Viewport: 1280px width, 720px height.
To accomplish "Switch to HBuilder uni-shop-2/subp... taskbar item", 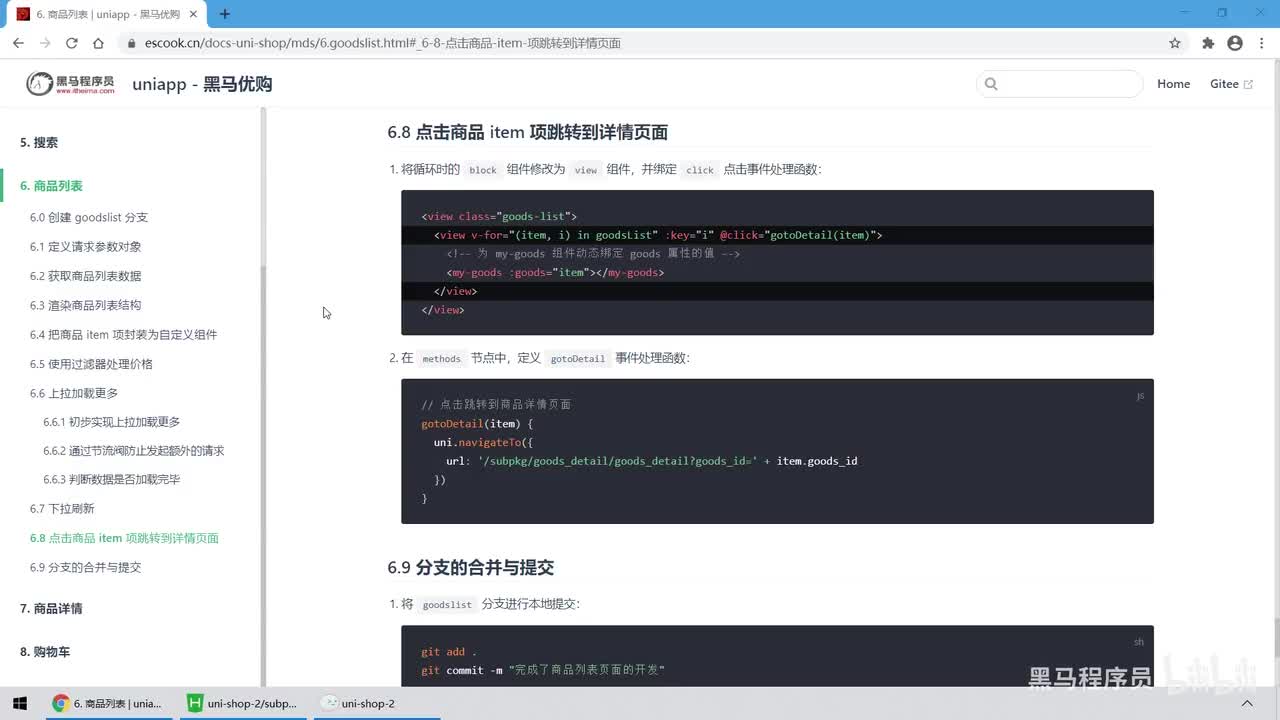I will pyautogui.click(x=243, y=703).
